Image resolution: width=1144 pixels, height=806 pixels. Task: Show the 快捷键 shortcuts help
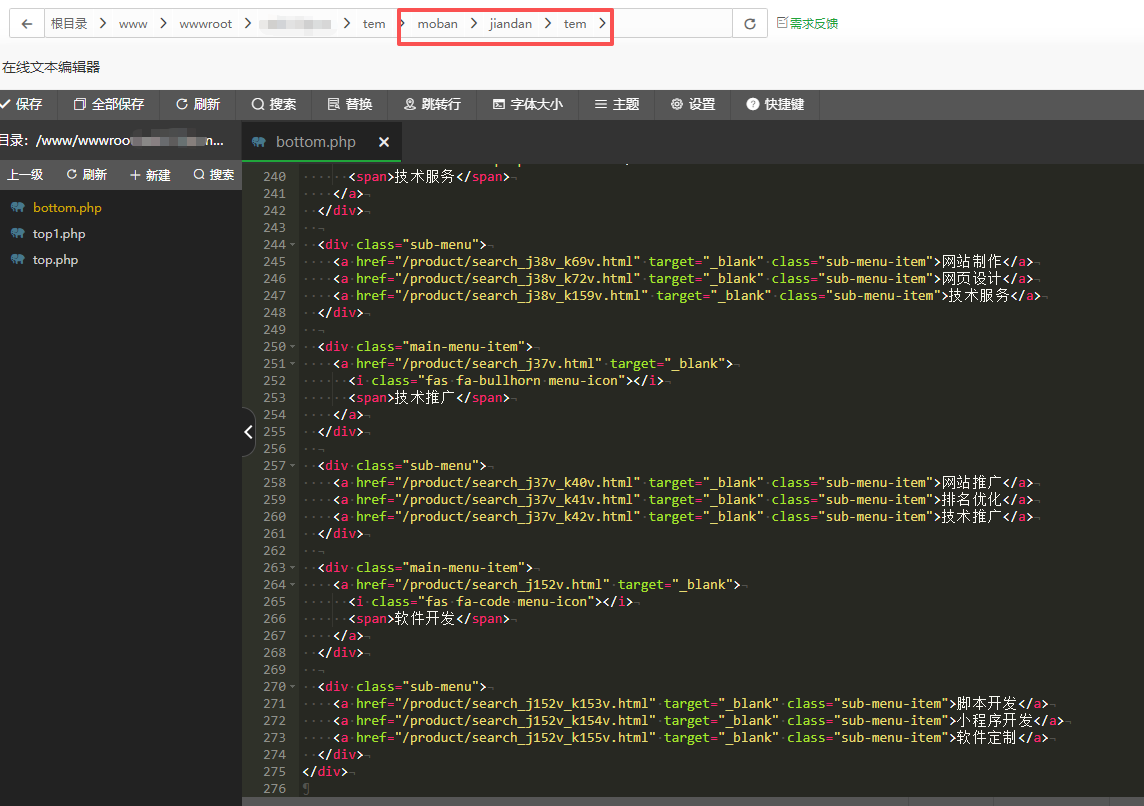tap(775, 104)
